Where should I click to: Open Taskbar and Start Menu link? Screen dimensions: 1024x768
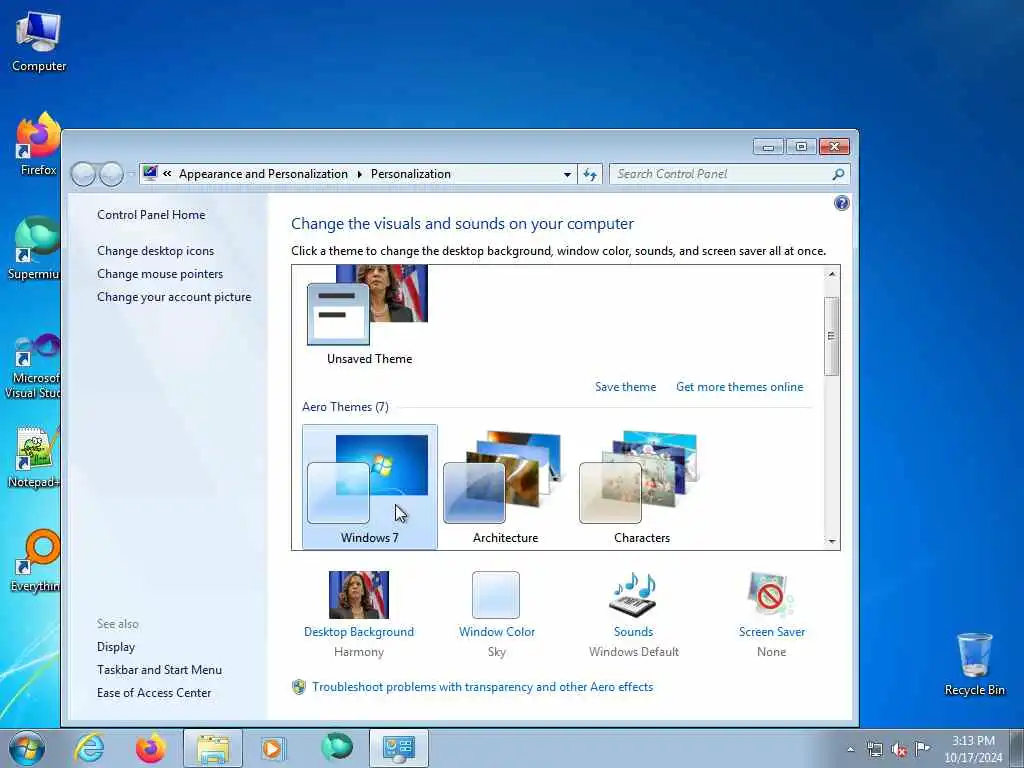pos(159,669)
